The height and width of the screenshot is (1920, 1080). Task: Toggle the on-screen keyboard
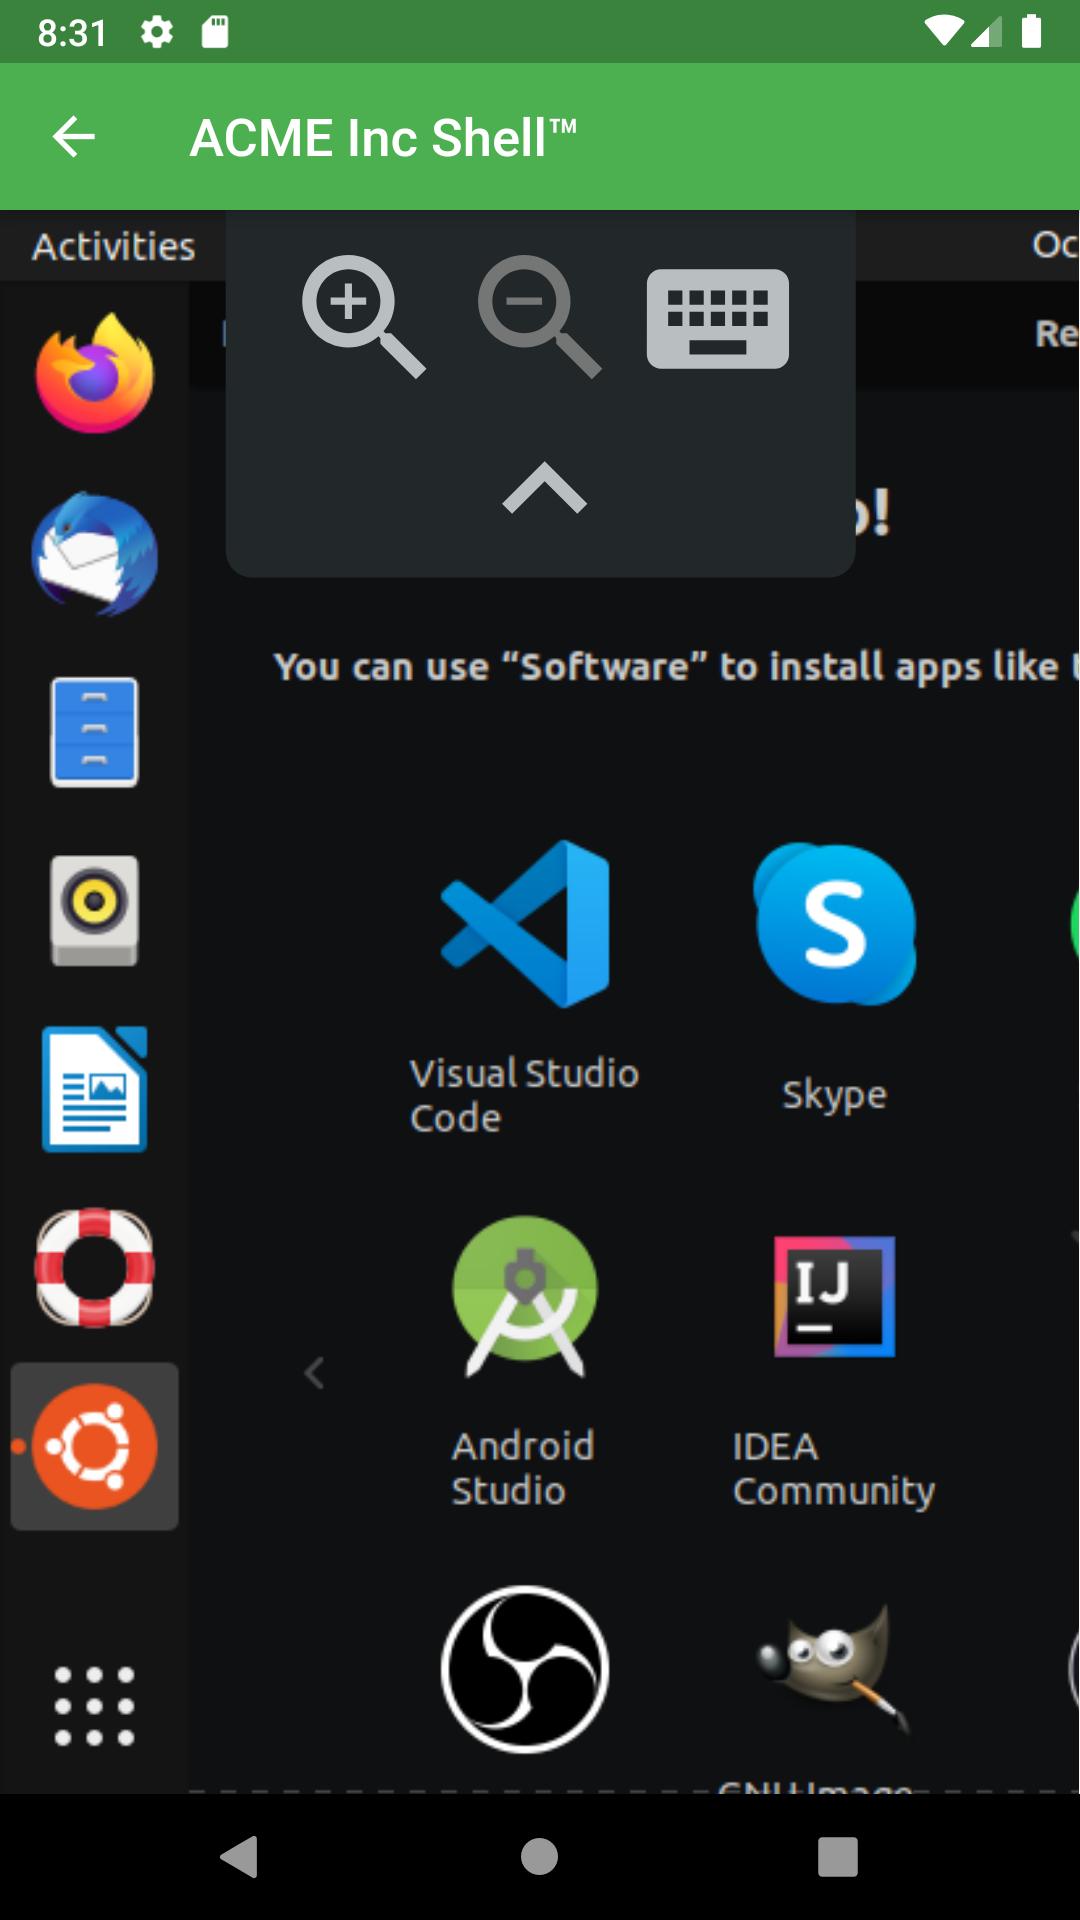click(x=717, y=319)
